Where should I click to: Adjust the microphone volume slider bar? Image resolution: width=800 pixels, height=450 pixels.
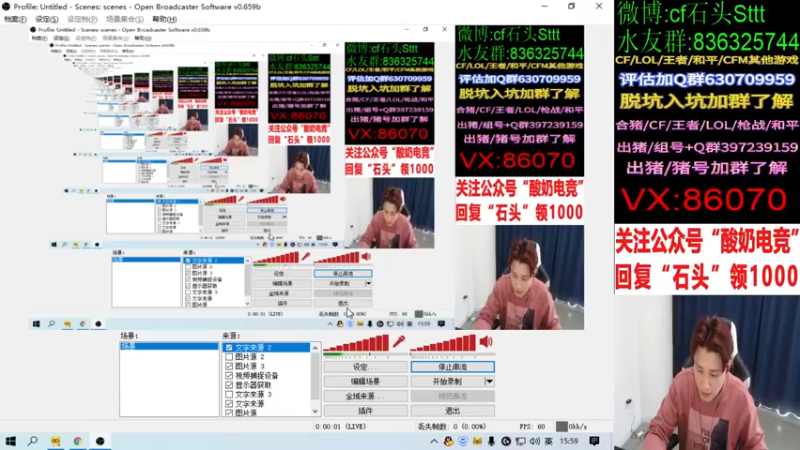pyautogui.click(x=357, y=342)
